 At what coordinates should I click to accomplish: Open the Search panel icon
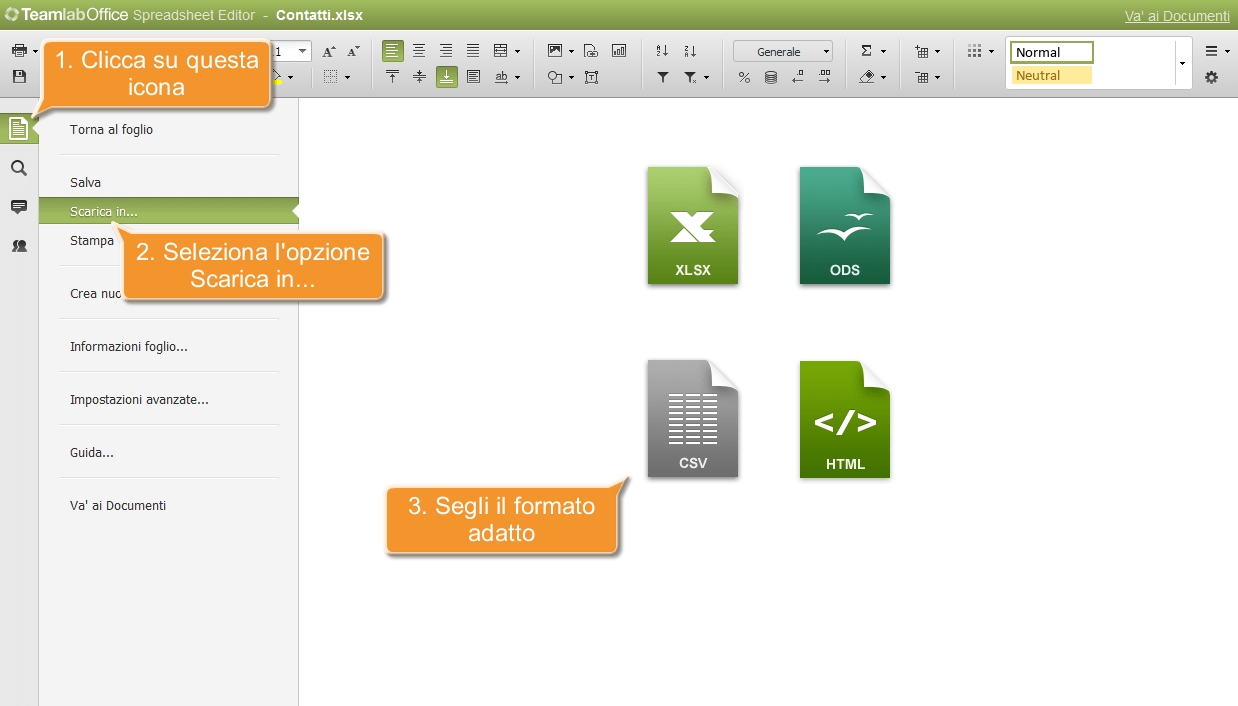[x=18, y=168]
